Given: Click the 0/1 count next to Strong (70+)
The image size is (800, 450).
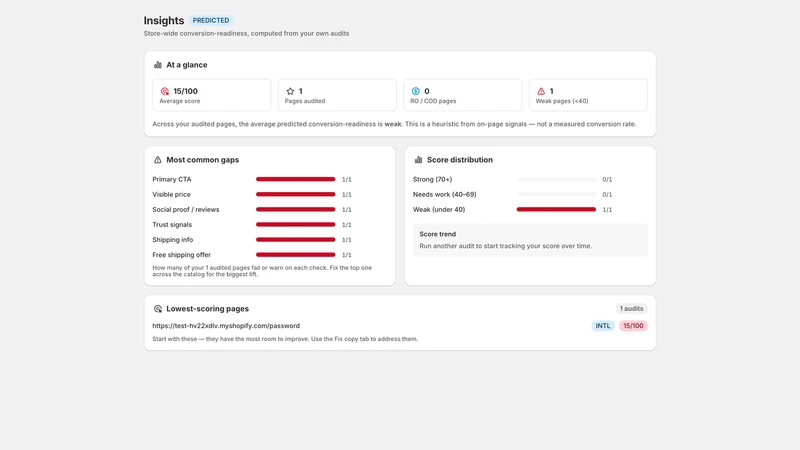Looking at the screenshot, I should click(607, 180).
